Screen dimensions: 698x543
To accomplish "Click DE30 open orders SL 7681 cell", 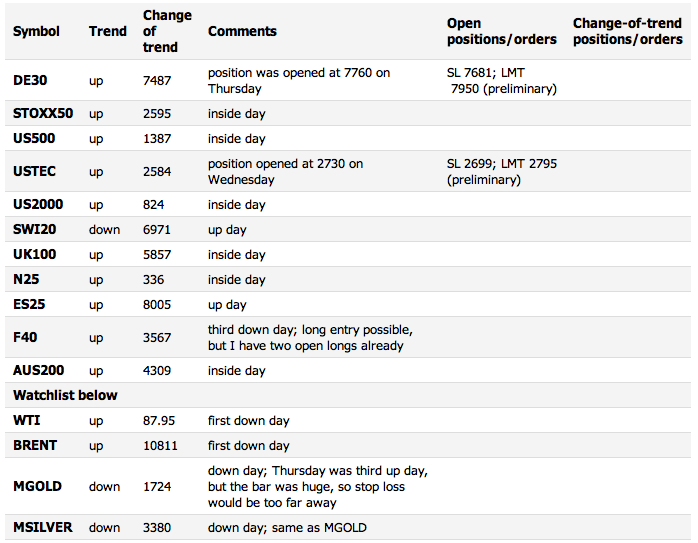I will [x=502, y=81].
